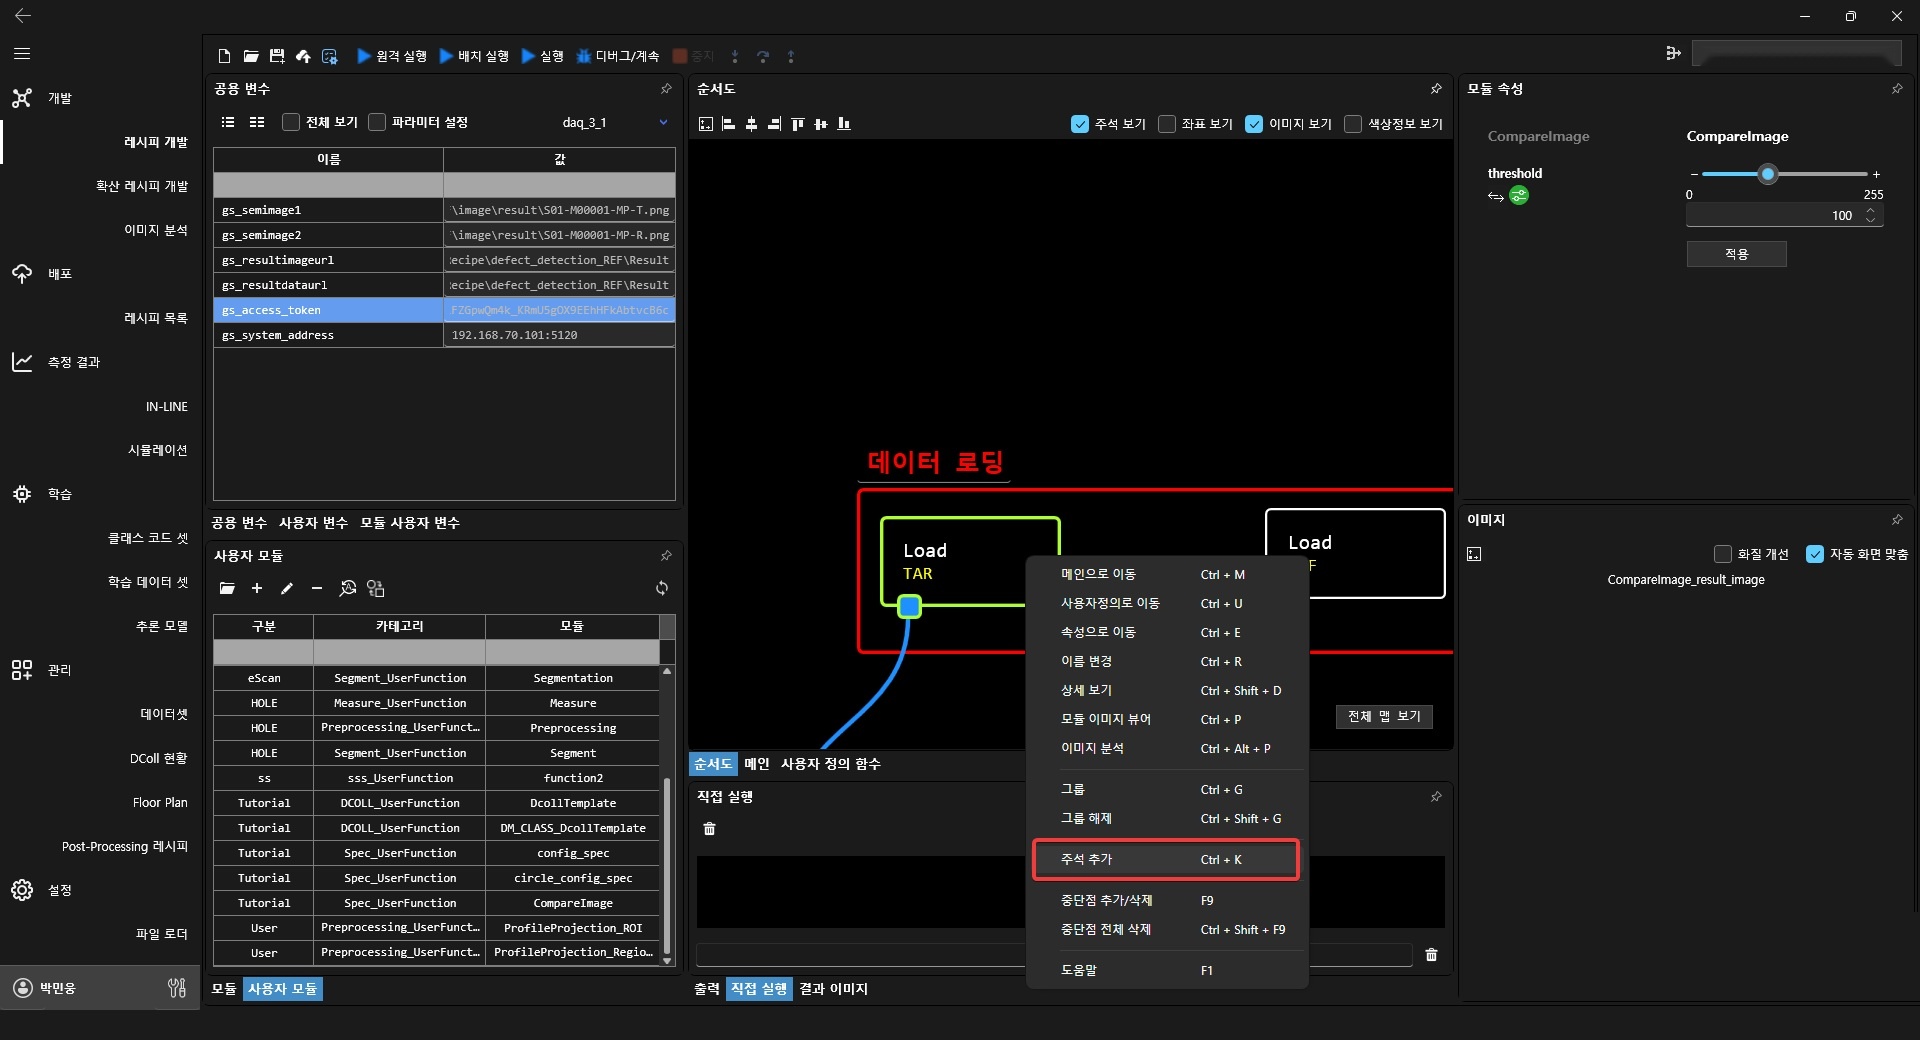The height and width of the screenshot is (1040, 1920).
Task: Switch to the 사용자 변수 tab
Action: click(313, 523)
